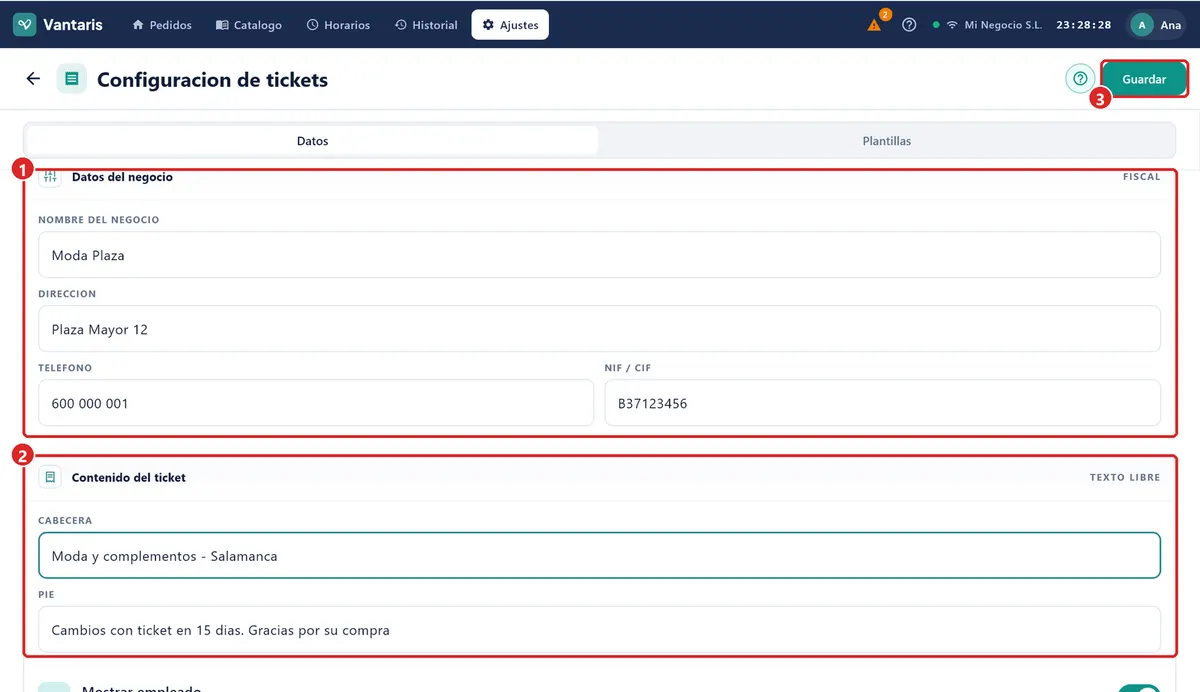Switch to the Datos tab

(312, 141)
